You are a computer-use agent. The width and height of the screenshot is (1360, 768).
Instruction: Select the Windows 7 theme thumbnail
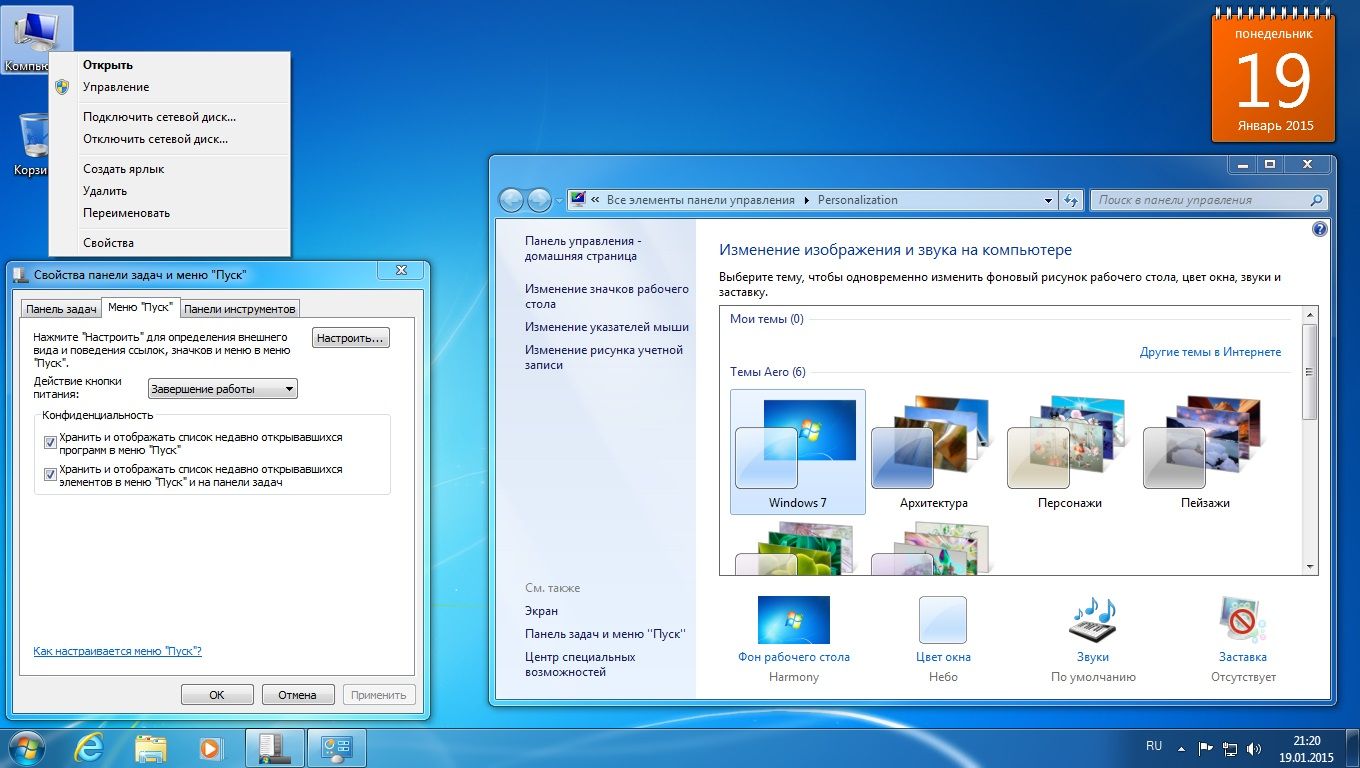coord(798,452)
